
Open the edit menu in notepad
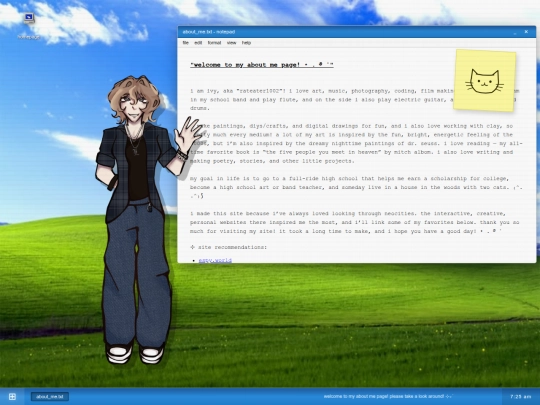point(198,43)
